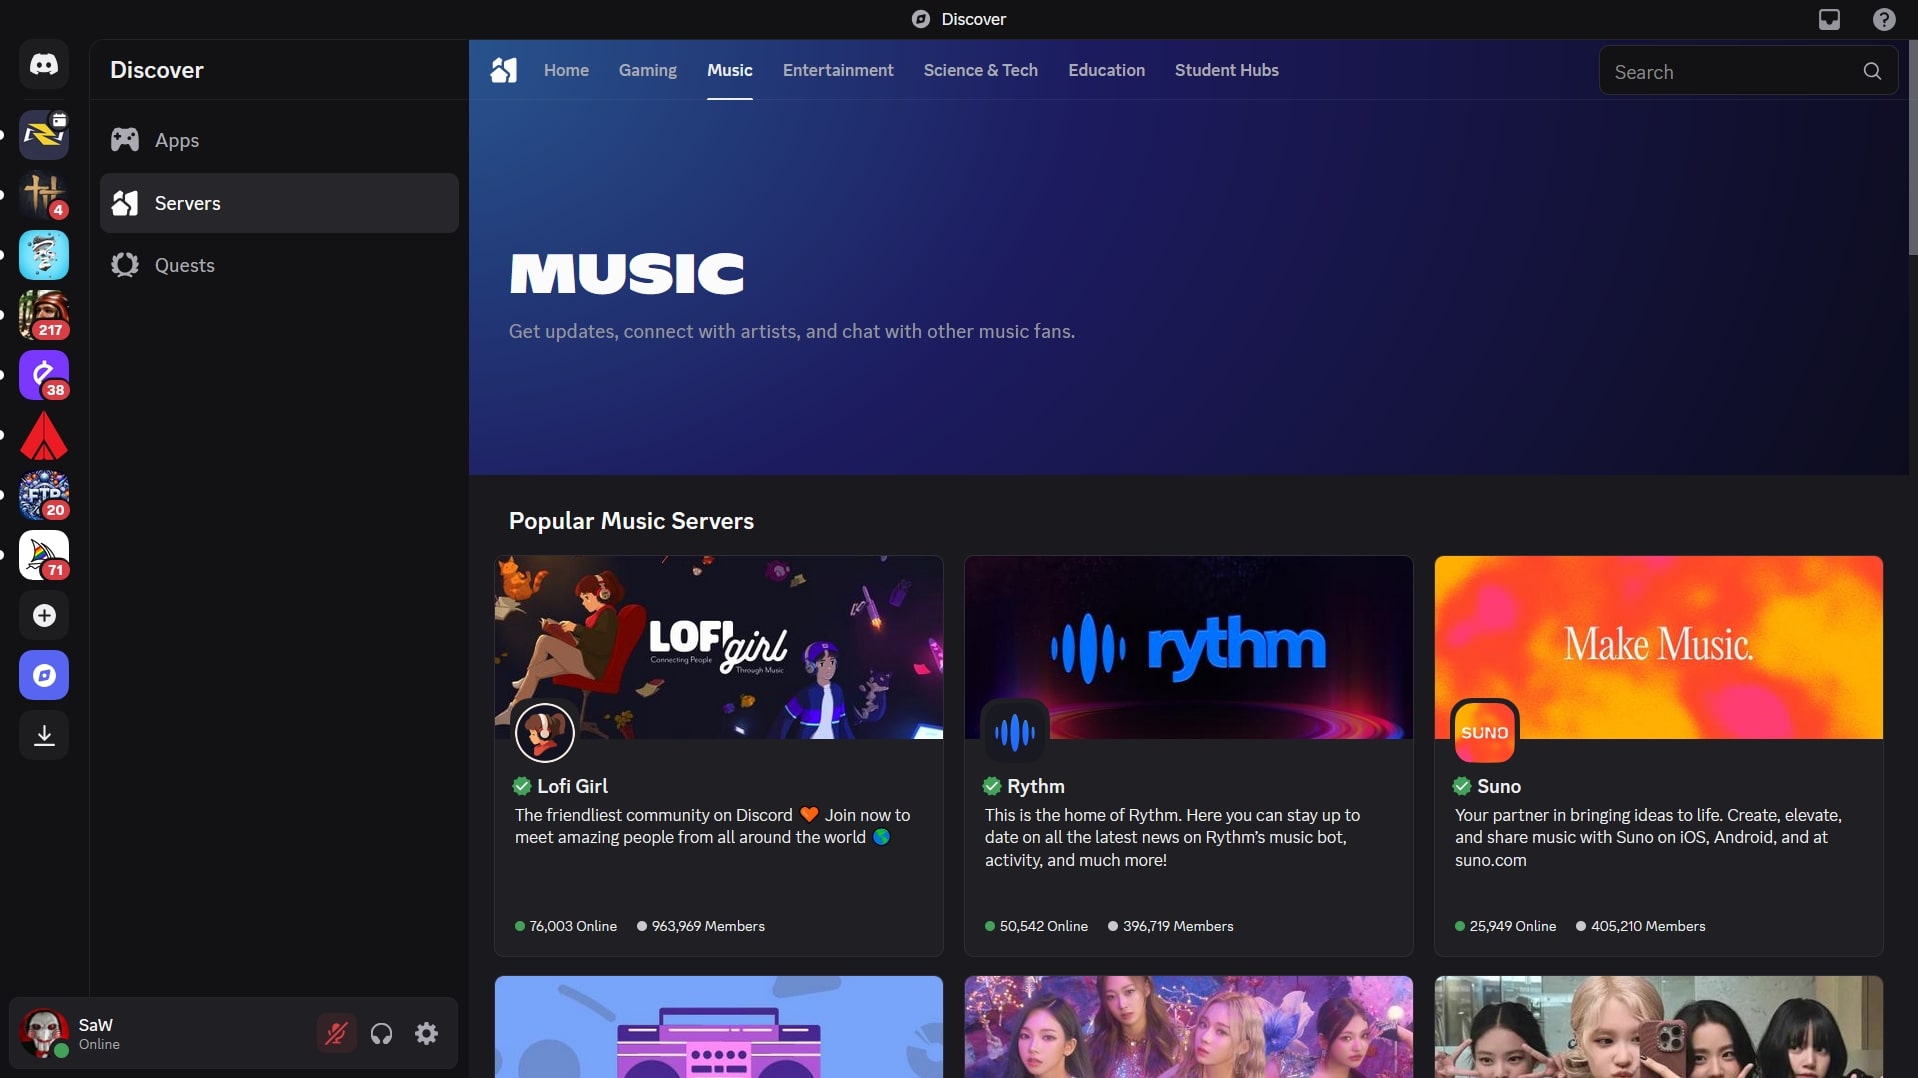
Task: Click the Add a Server plus icon
Action: (x=44, y=615)
